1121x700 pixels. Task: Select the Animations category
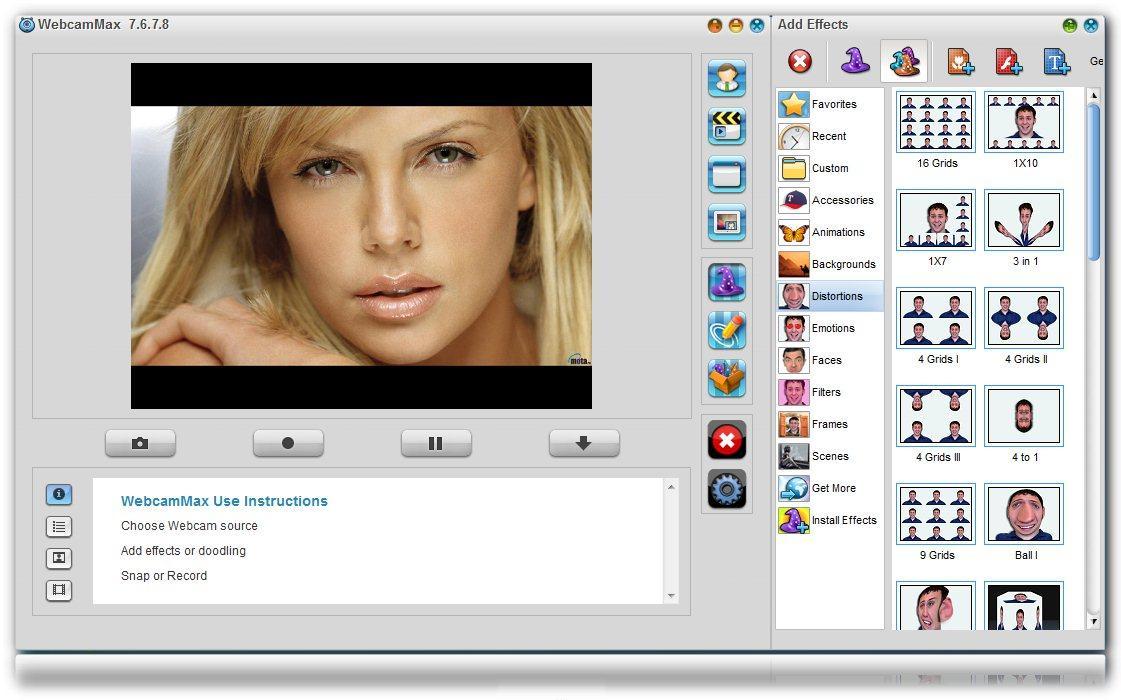830,232
